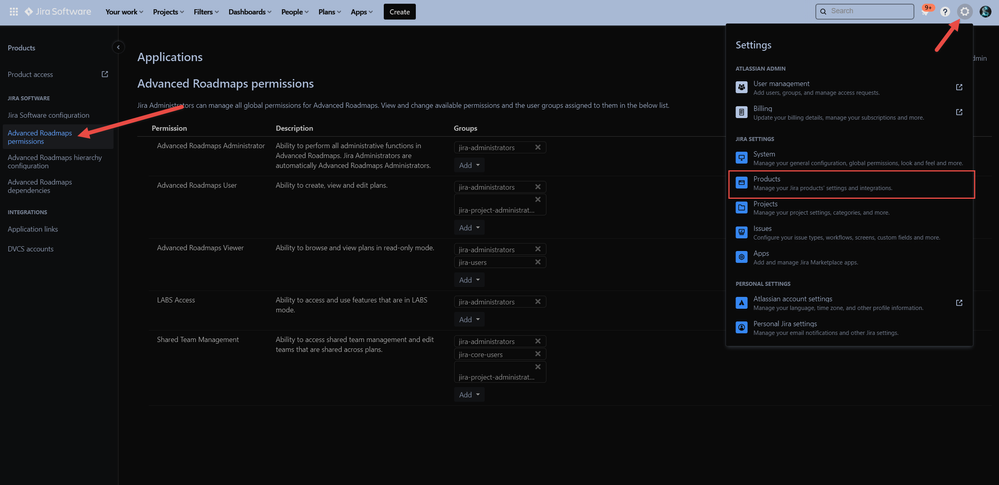This screenshot has width=999, height=485.
Task: Remove jira-administrators from Advanced Roadmaps Viewer
Action: point(538,249)
